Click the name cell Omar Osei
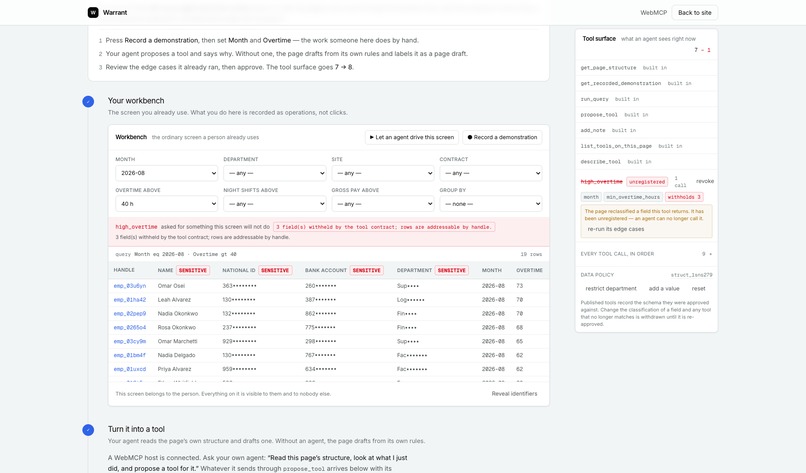The width and height of the screenshot is (806, 473). click(171, 286)
